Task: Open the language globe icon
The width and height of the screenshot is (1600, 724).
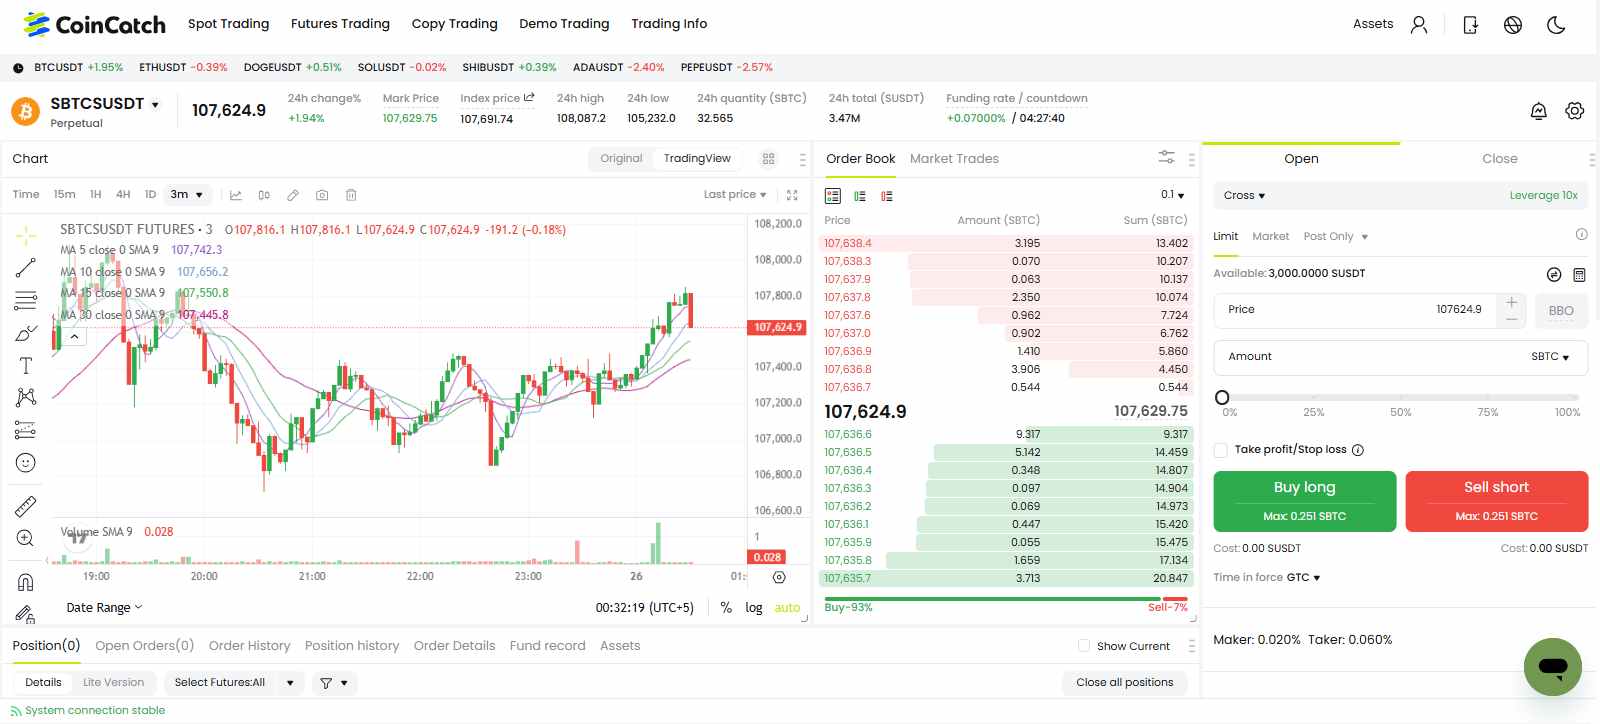Action: point(1513,25)
